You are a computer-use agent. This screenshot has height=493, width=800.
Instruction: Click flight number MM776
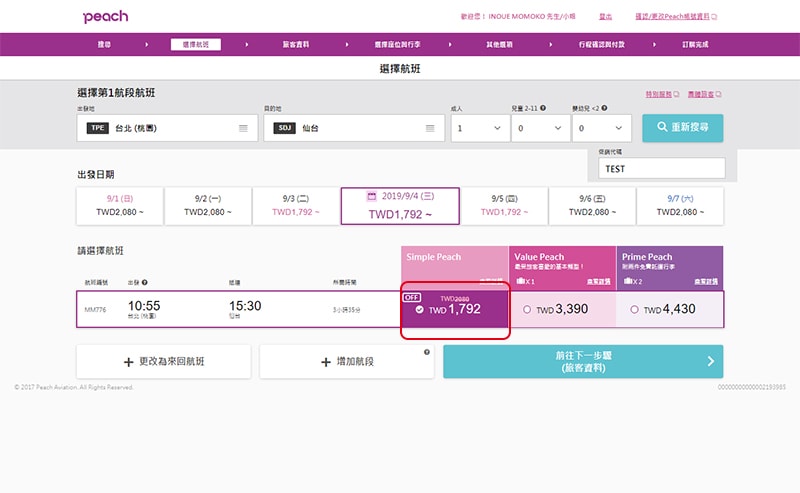coord(95,309)
